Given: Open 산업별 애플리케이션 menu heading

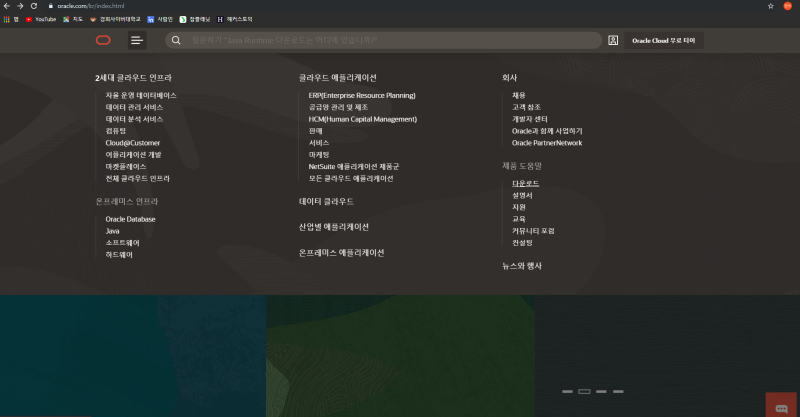Looking at the screenshot, I should [x=334, y=227].
